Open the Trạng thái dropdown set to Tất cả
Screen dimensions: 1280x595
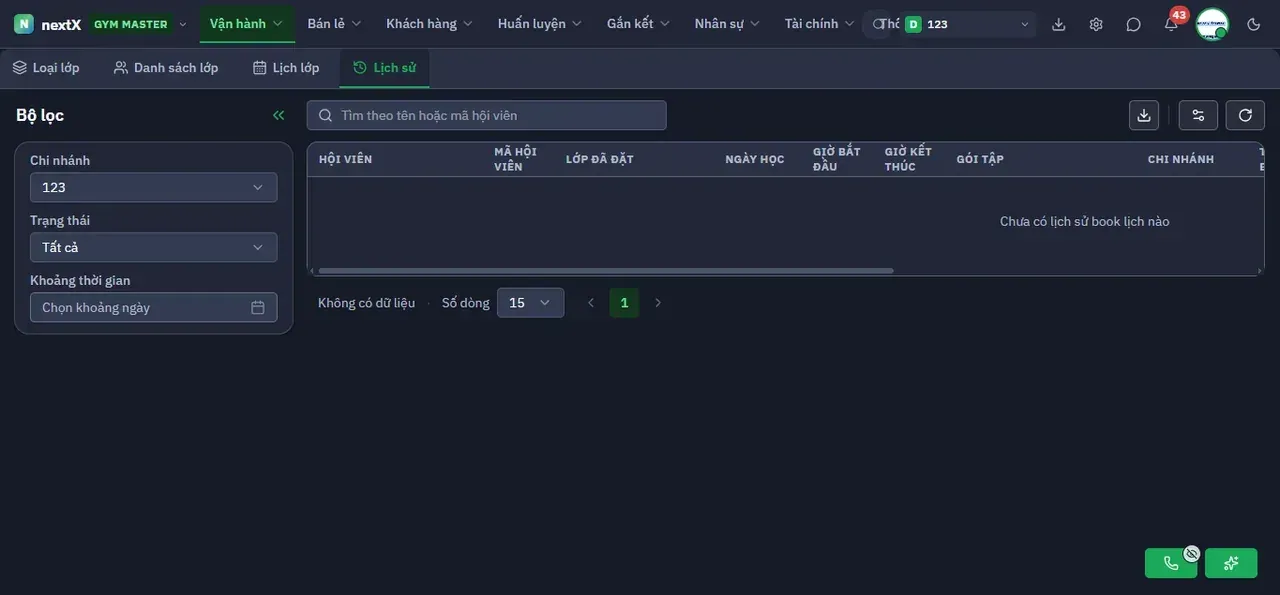tap(154, 247)
